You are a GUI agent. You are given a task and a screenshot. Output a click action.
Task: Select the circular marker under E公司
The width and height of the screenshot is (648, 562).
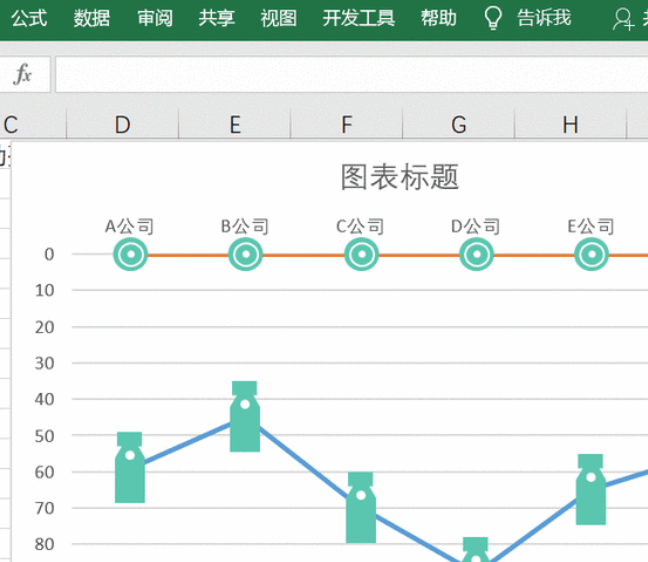tap(592, 254)
